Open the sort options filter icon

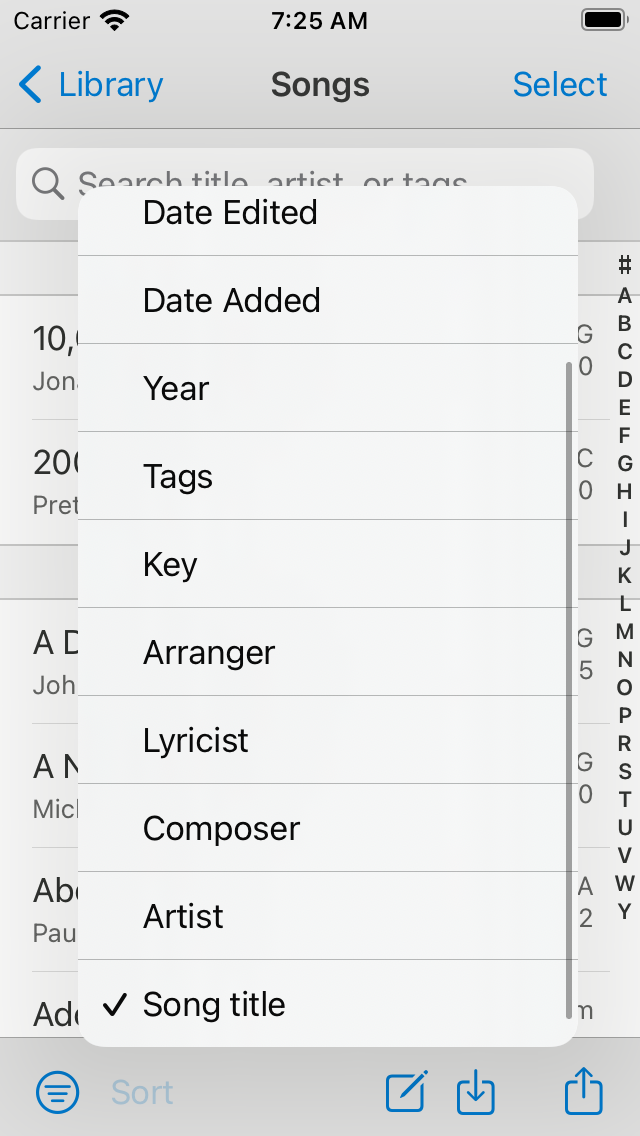[57, 1092]
